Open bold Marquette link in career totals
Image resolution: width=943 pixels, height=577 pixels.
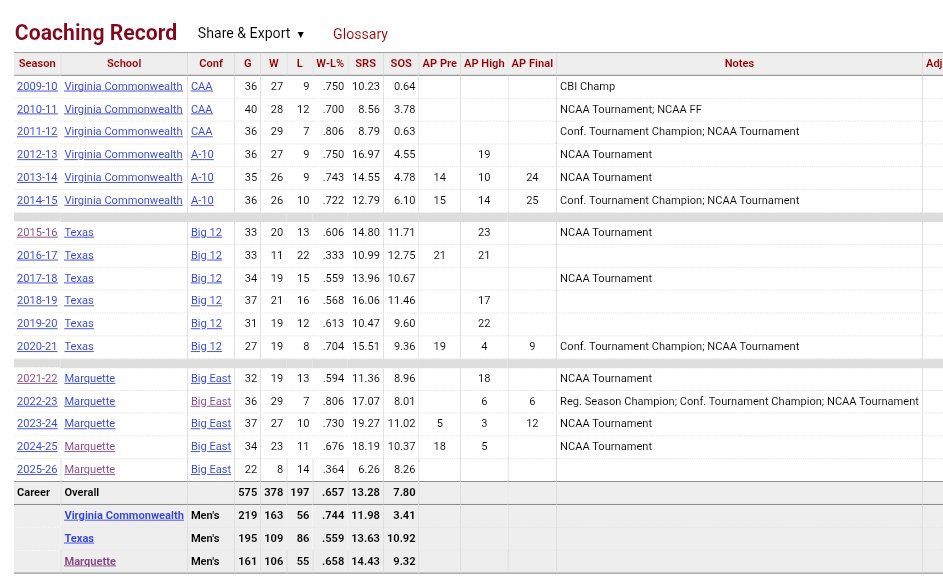[90, 561]
